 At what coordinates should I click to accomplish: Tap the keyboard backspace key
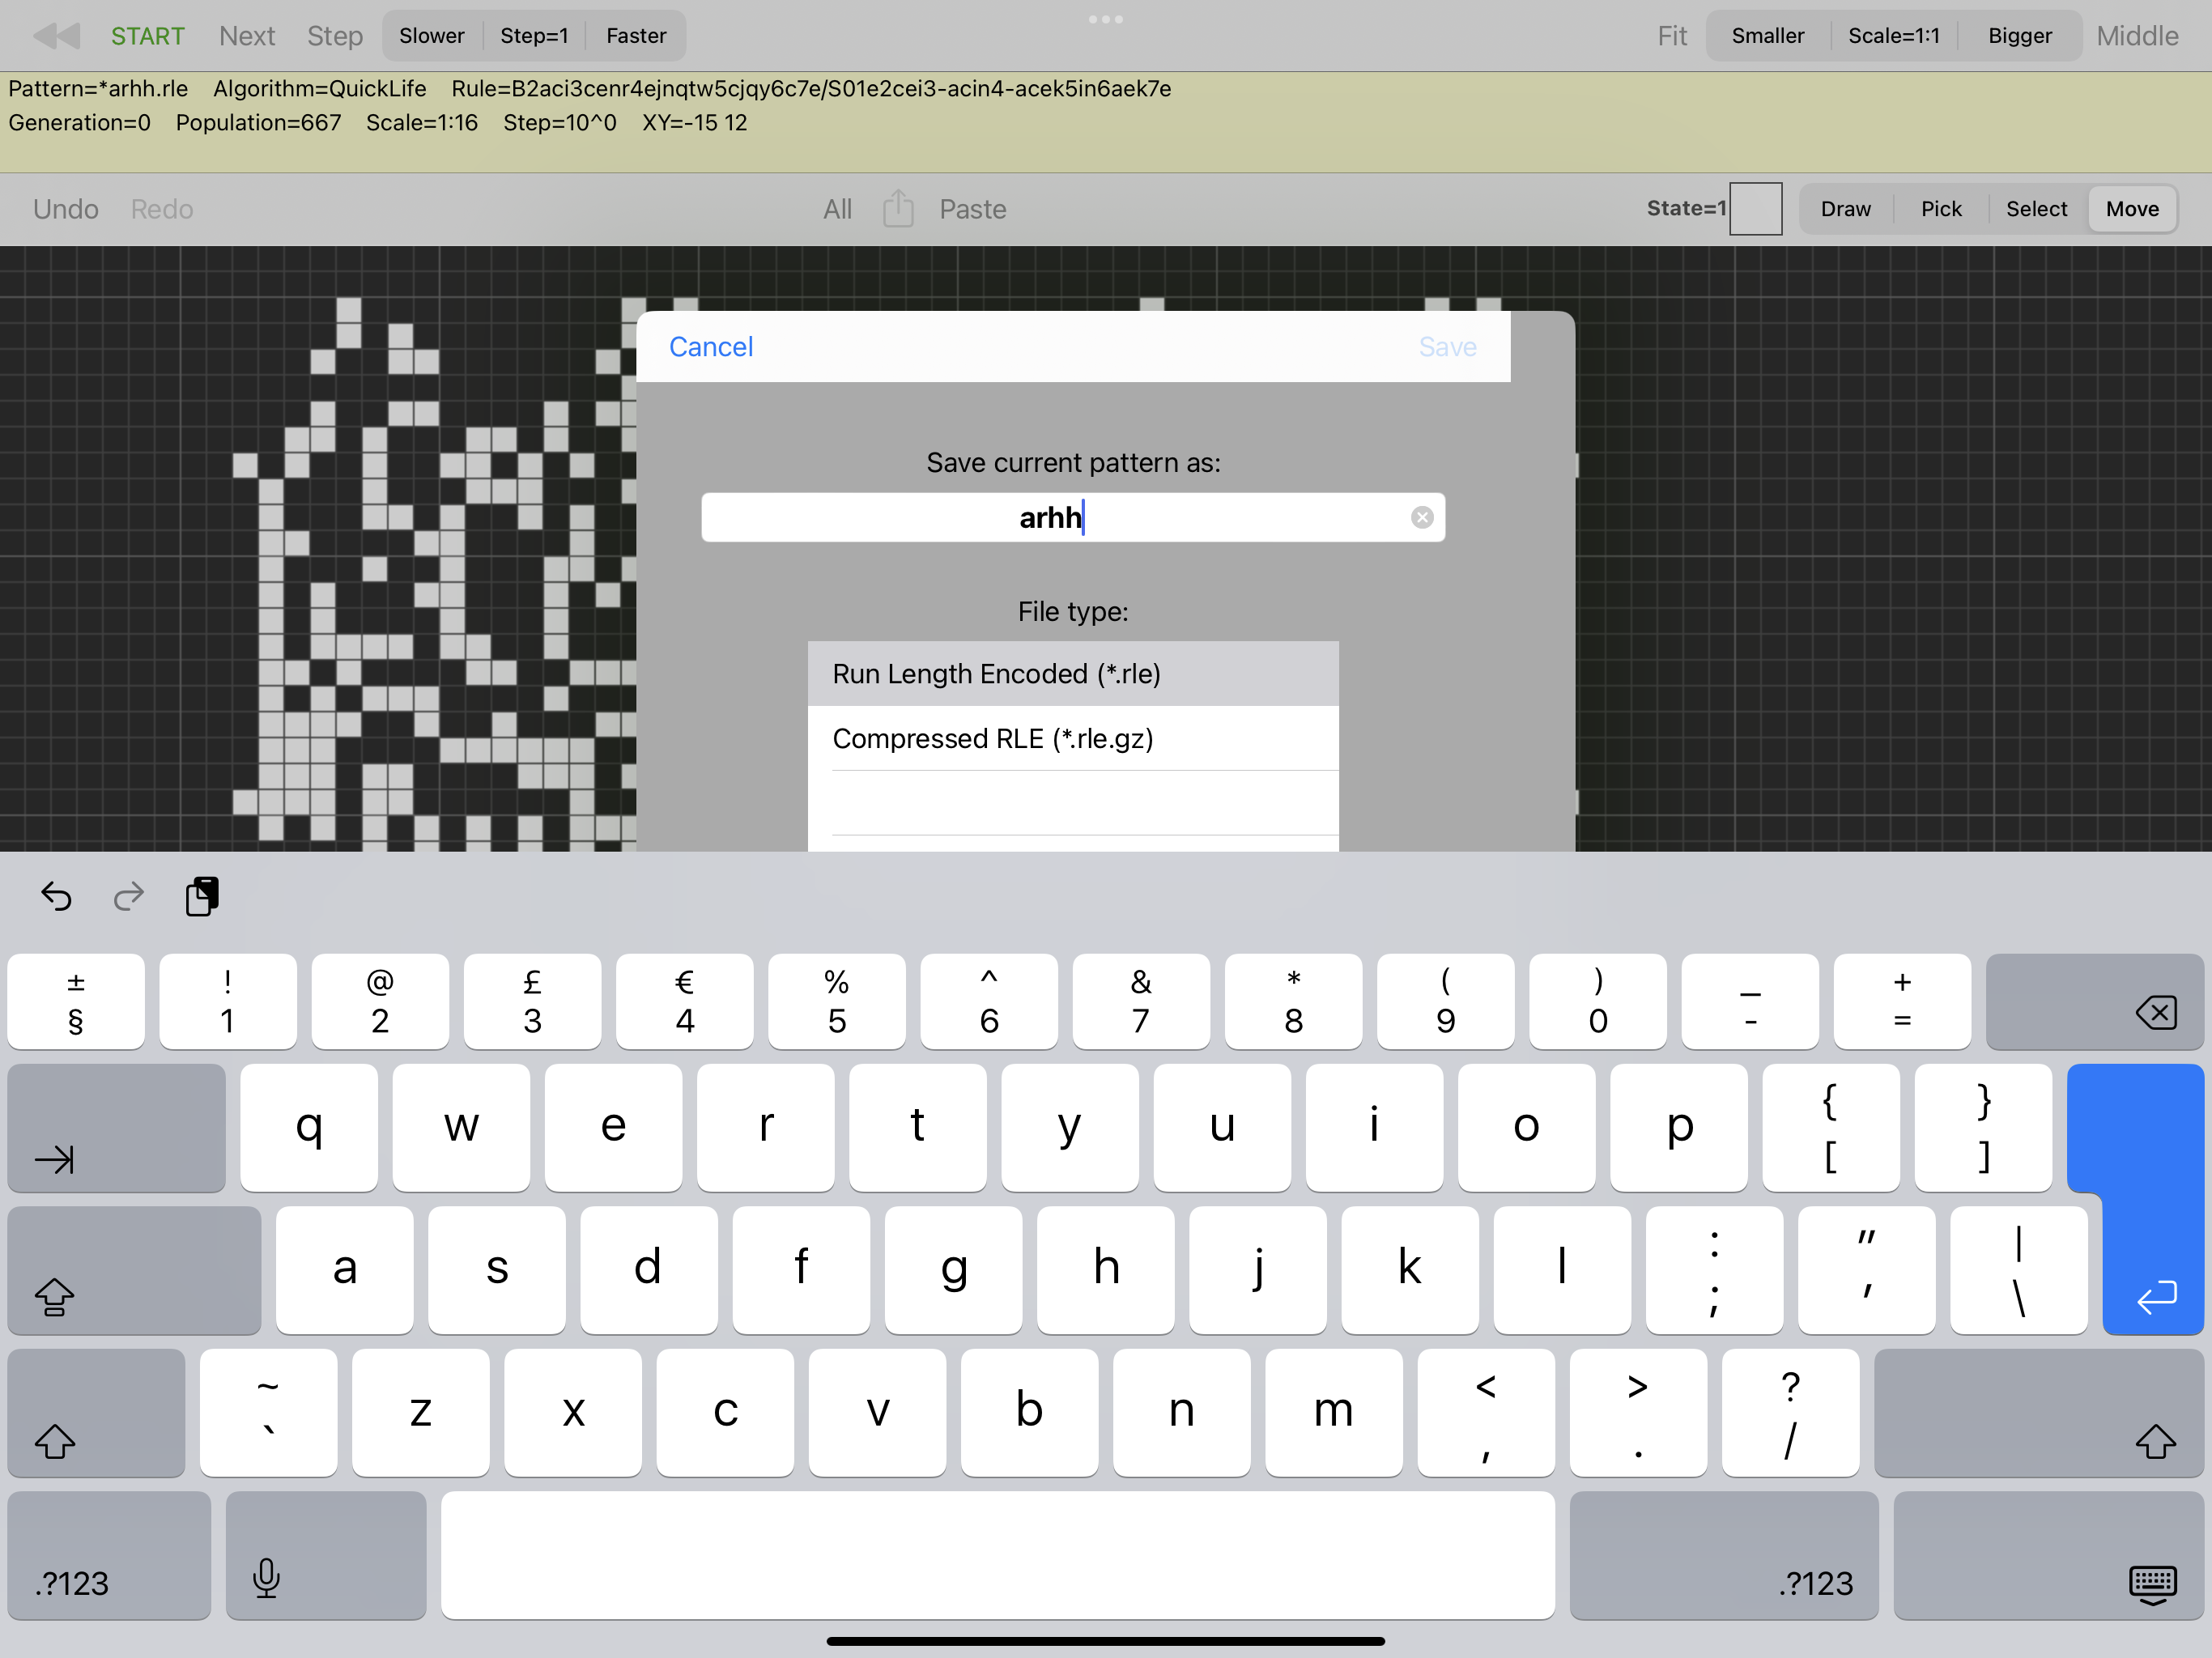tap(2094, 1001)
